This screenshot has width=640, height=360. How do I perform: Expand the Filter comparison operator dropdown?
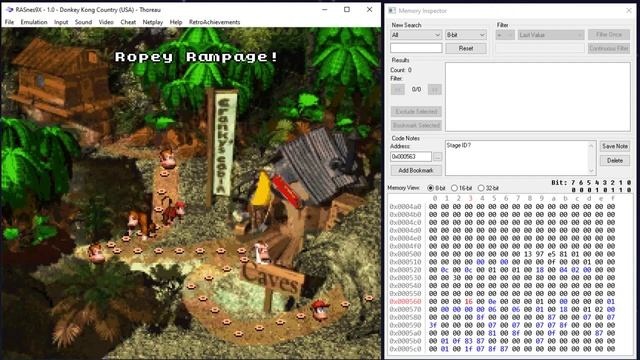coord(505,35)
